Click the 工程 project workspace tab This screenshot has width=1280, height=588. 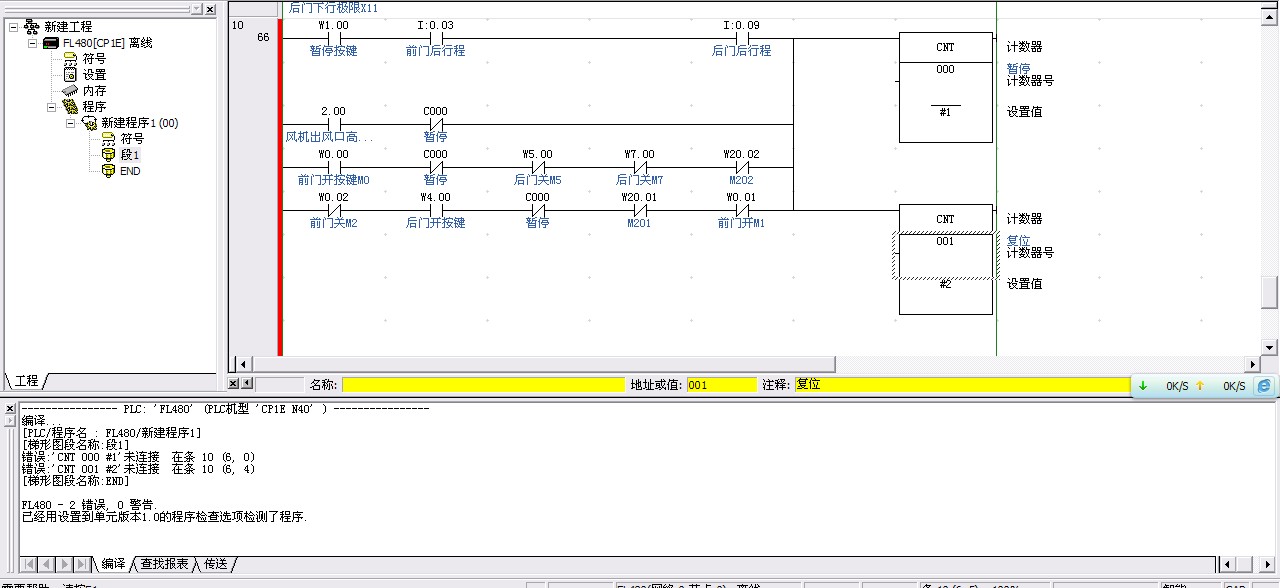click(26, 381)
